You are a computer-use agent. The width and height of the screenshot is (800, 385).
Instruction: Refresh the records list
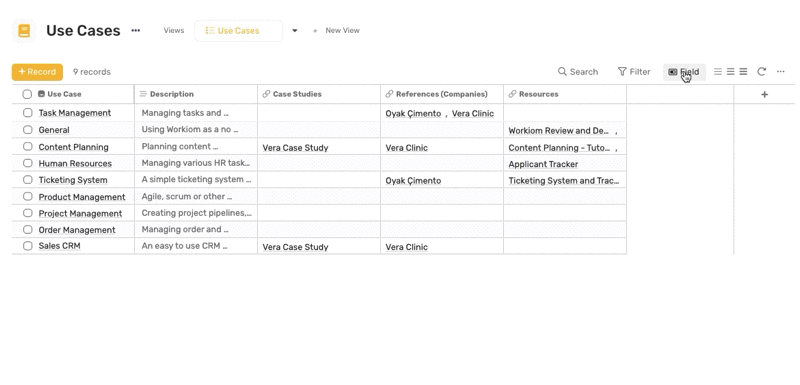click(761, 72)
